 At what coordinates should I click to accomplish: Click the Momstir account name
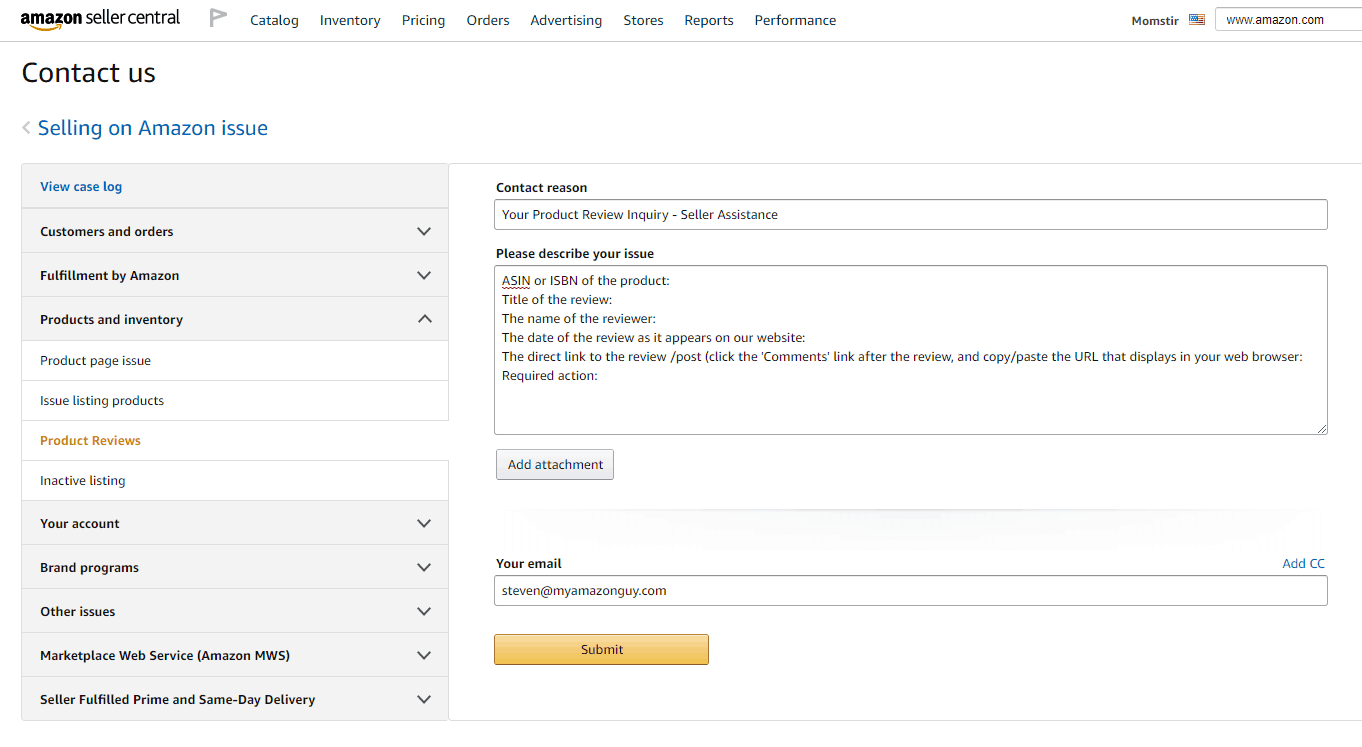pos(1155,21)
